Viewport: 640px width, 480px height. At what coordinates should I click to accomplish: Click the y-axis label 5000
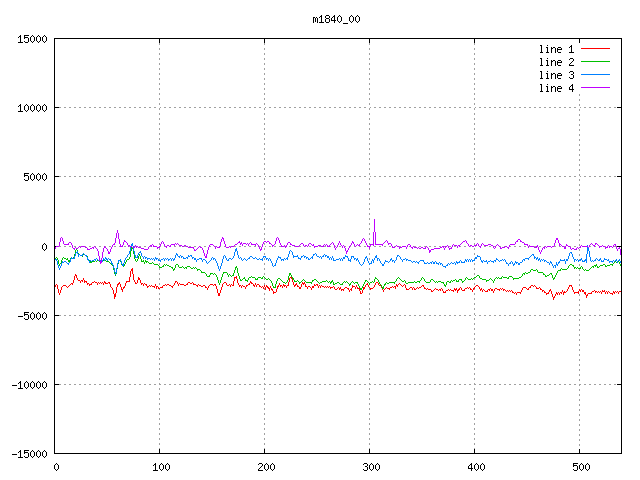(36, 177)
